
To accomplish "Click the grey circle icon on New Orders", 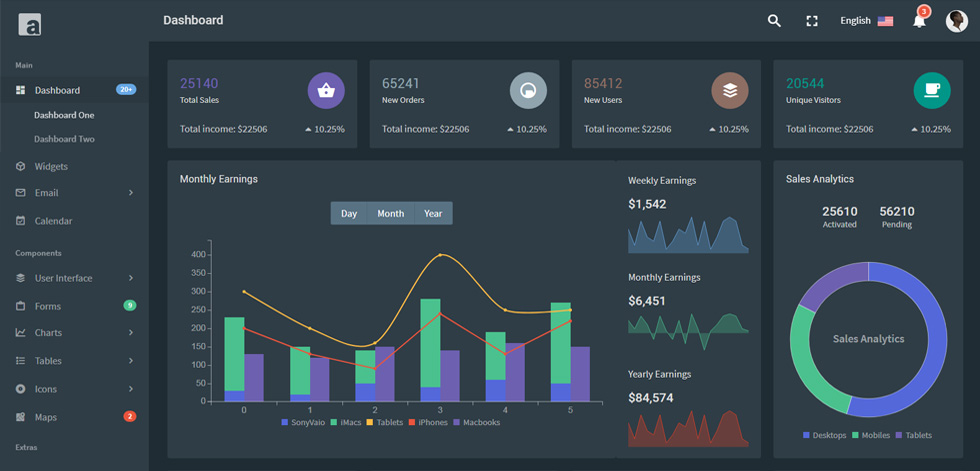I will point(528,91).
